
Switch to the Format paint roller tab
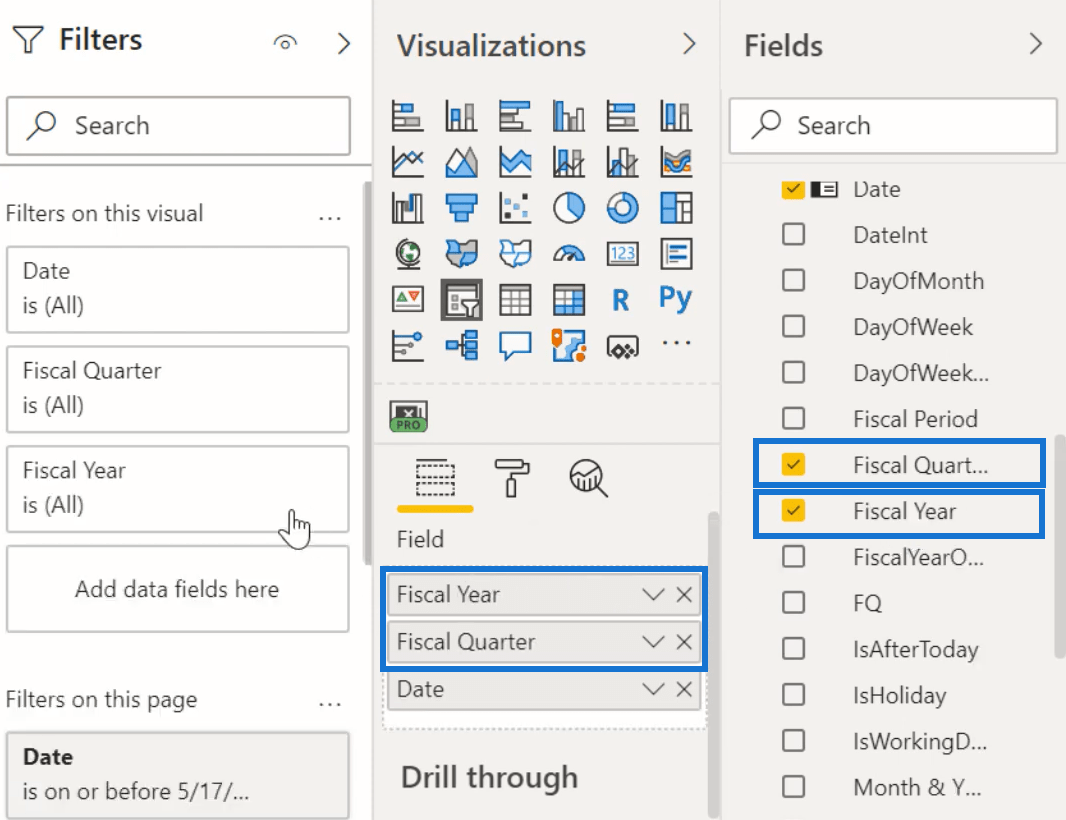coord(511,477)
